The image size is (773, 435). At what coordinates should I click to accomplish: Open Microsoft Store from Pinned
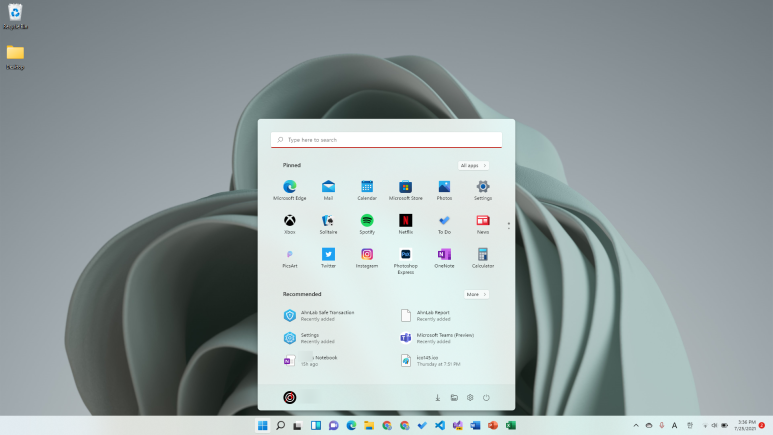pos(406,190)
